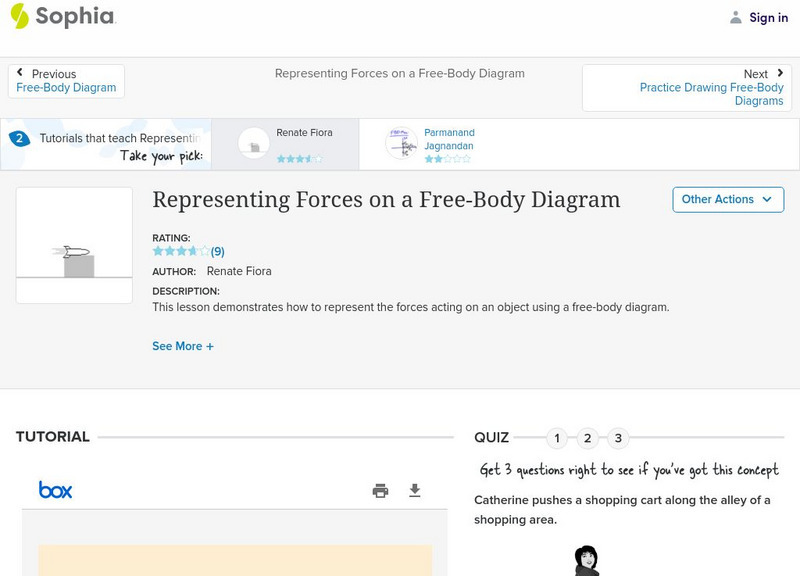Click the Sign in user icon
The height and width of the screenshot is (576, 800).
click(736, 17)
